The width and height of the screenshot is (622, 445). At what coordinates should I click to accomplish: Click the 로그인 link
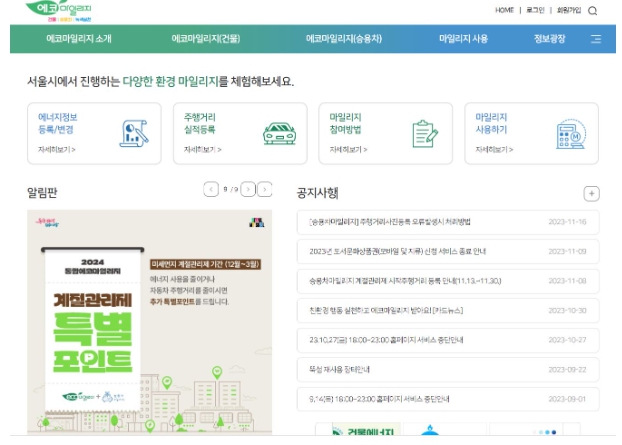click(x=535, y=10)
